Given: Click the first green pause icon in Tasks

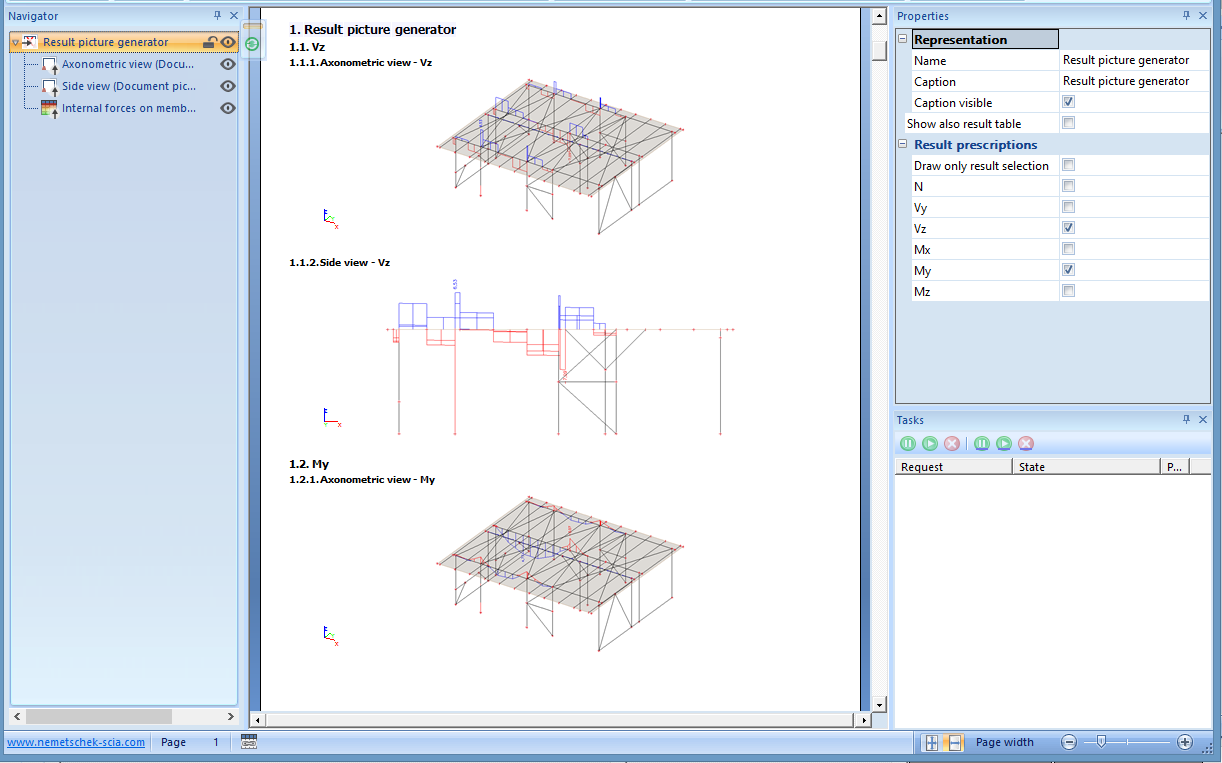Looking at the screenshot, I should click(x=907, y=443).
